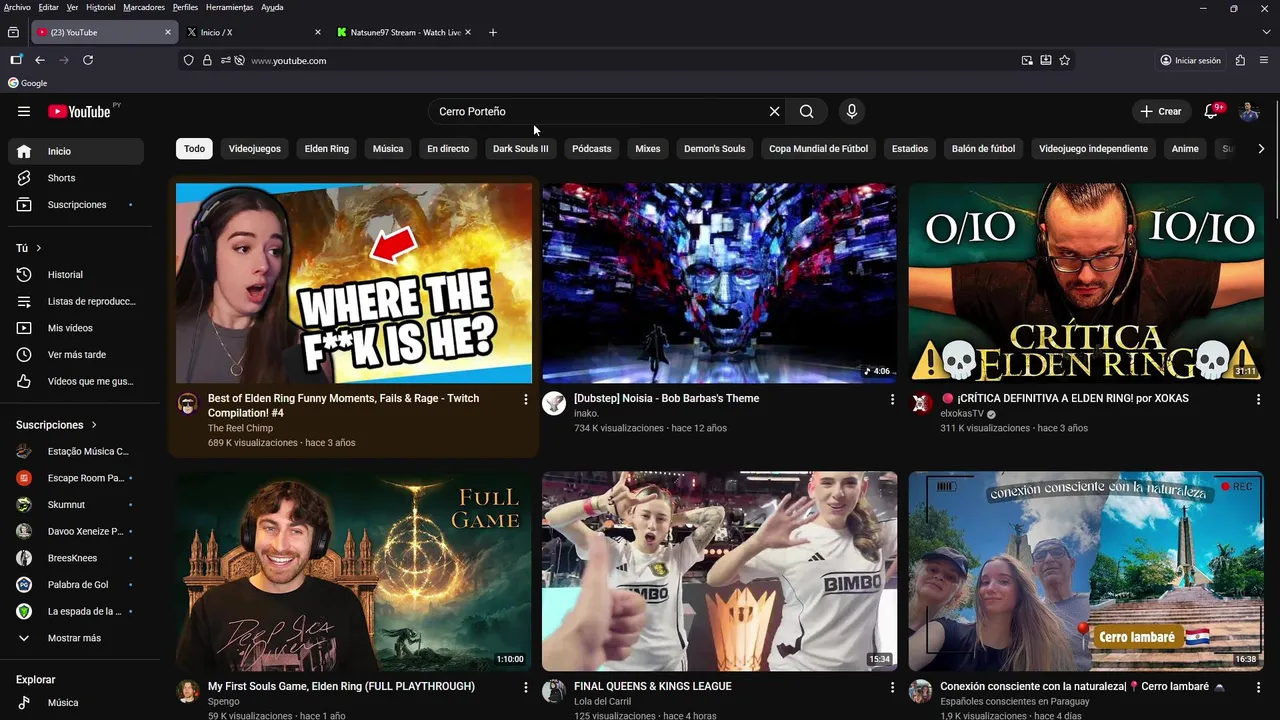
Task: Close the Inicio / X tab
Action: point(318,32)
